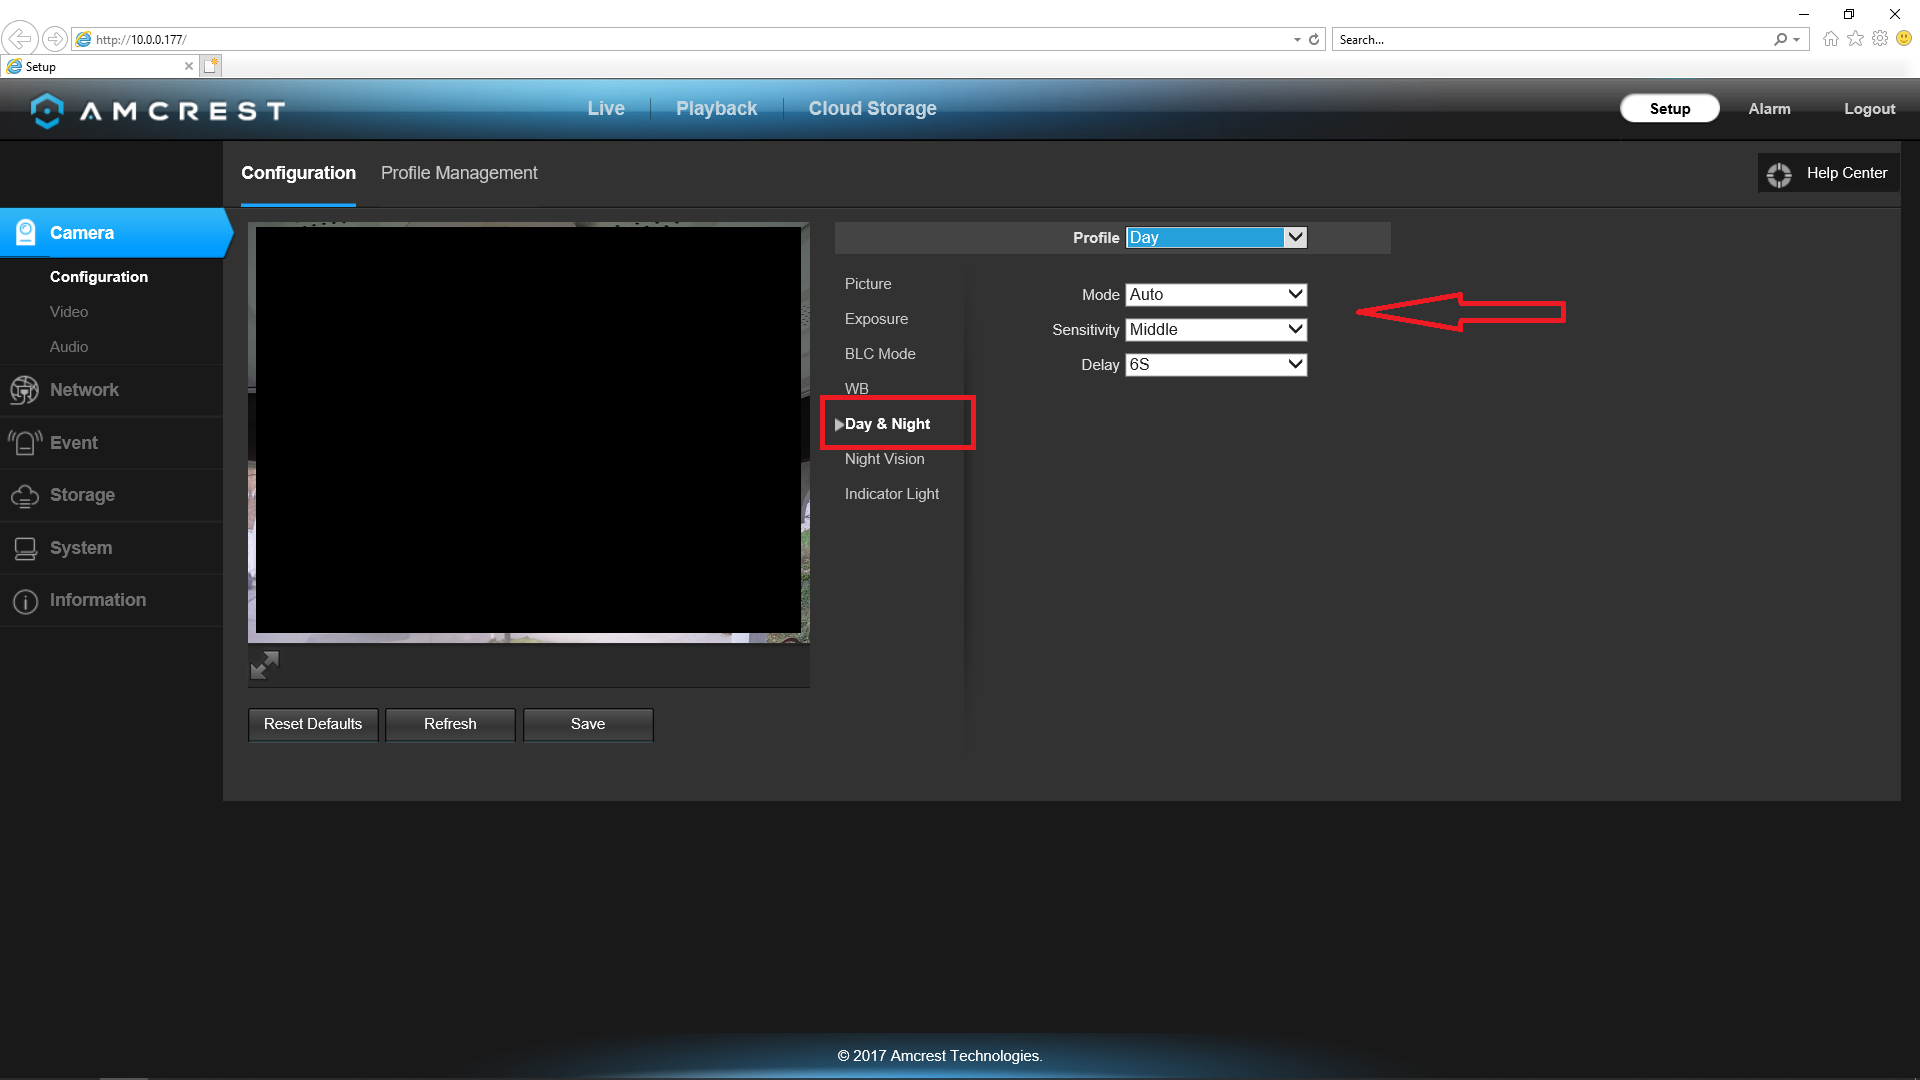The width and height of the screenshot is (1920, 1080).
Task: Open the Storage cloud icon
Action: (x=25, y=495)
